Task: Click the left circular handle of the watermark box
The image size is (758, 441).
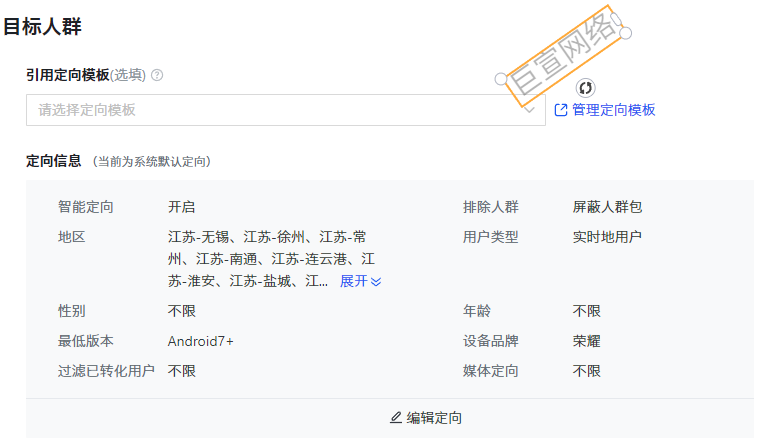Action: 502,79
